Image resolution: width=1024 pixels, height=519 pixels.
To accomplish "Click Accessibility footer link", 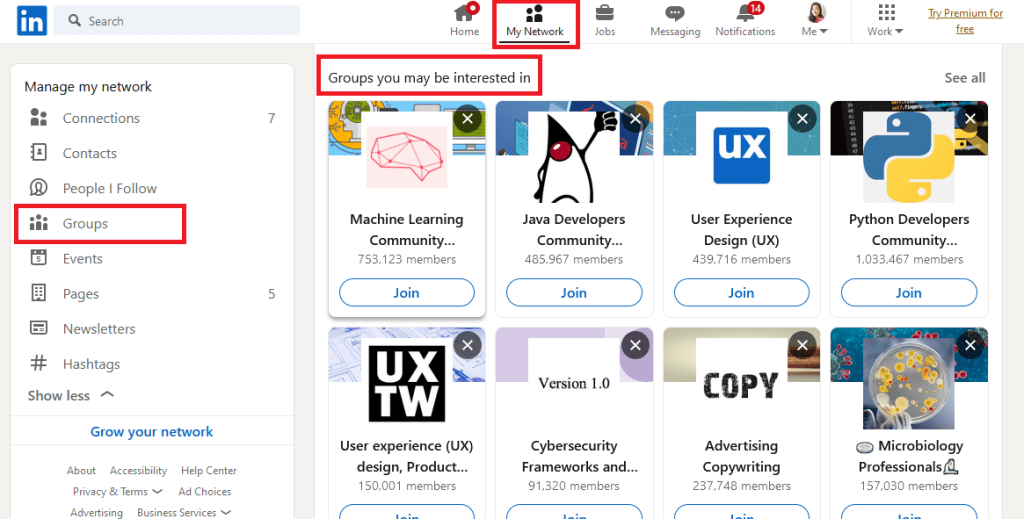I will (x=138, y=470).
